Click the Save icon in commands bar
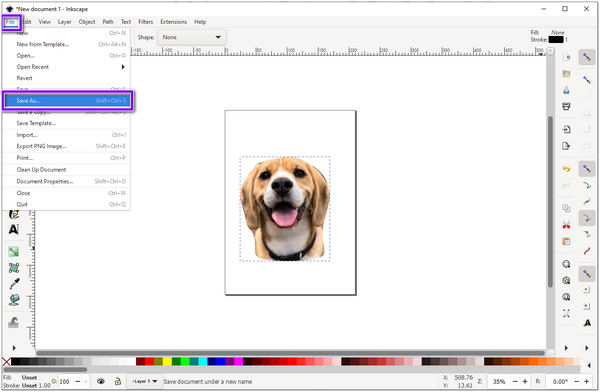Image resolution: width=600 pixels, height=392 pixels. click(567, 90)
